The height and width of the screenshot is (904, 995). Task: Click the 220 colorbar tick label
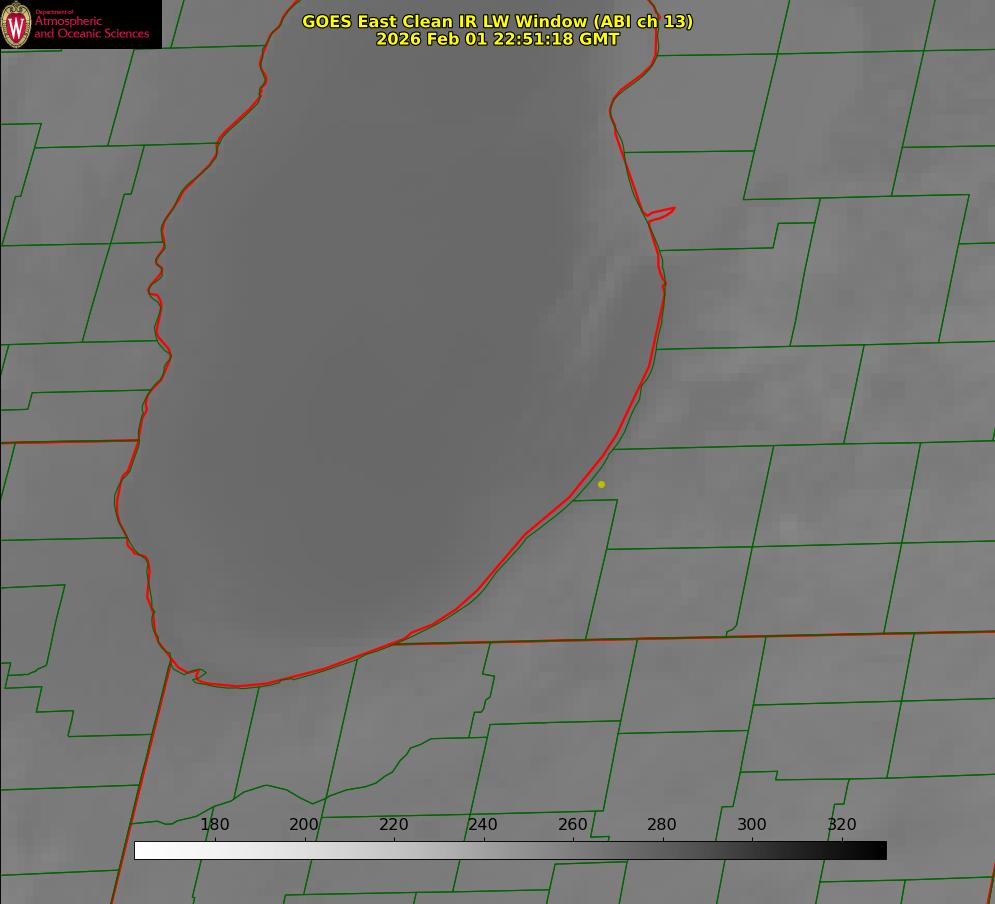tap(394, 824)
